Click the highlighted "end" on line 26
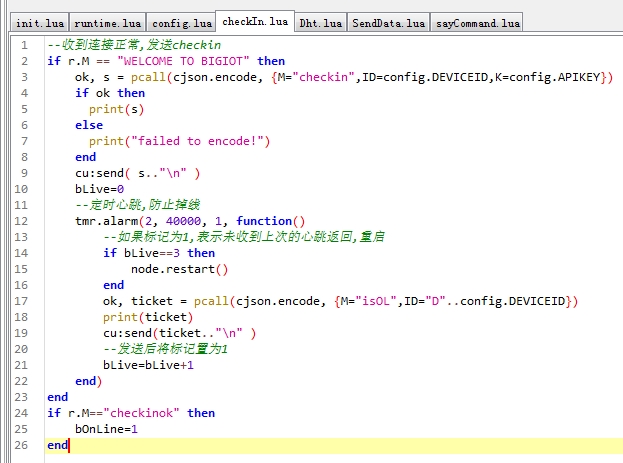This screenshot has height=463, width=623. [x=58, y=445]
